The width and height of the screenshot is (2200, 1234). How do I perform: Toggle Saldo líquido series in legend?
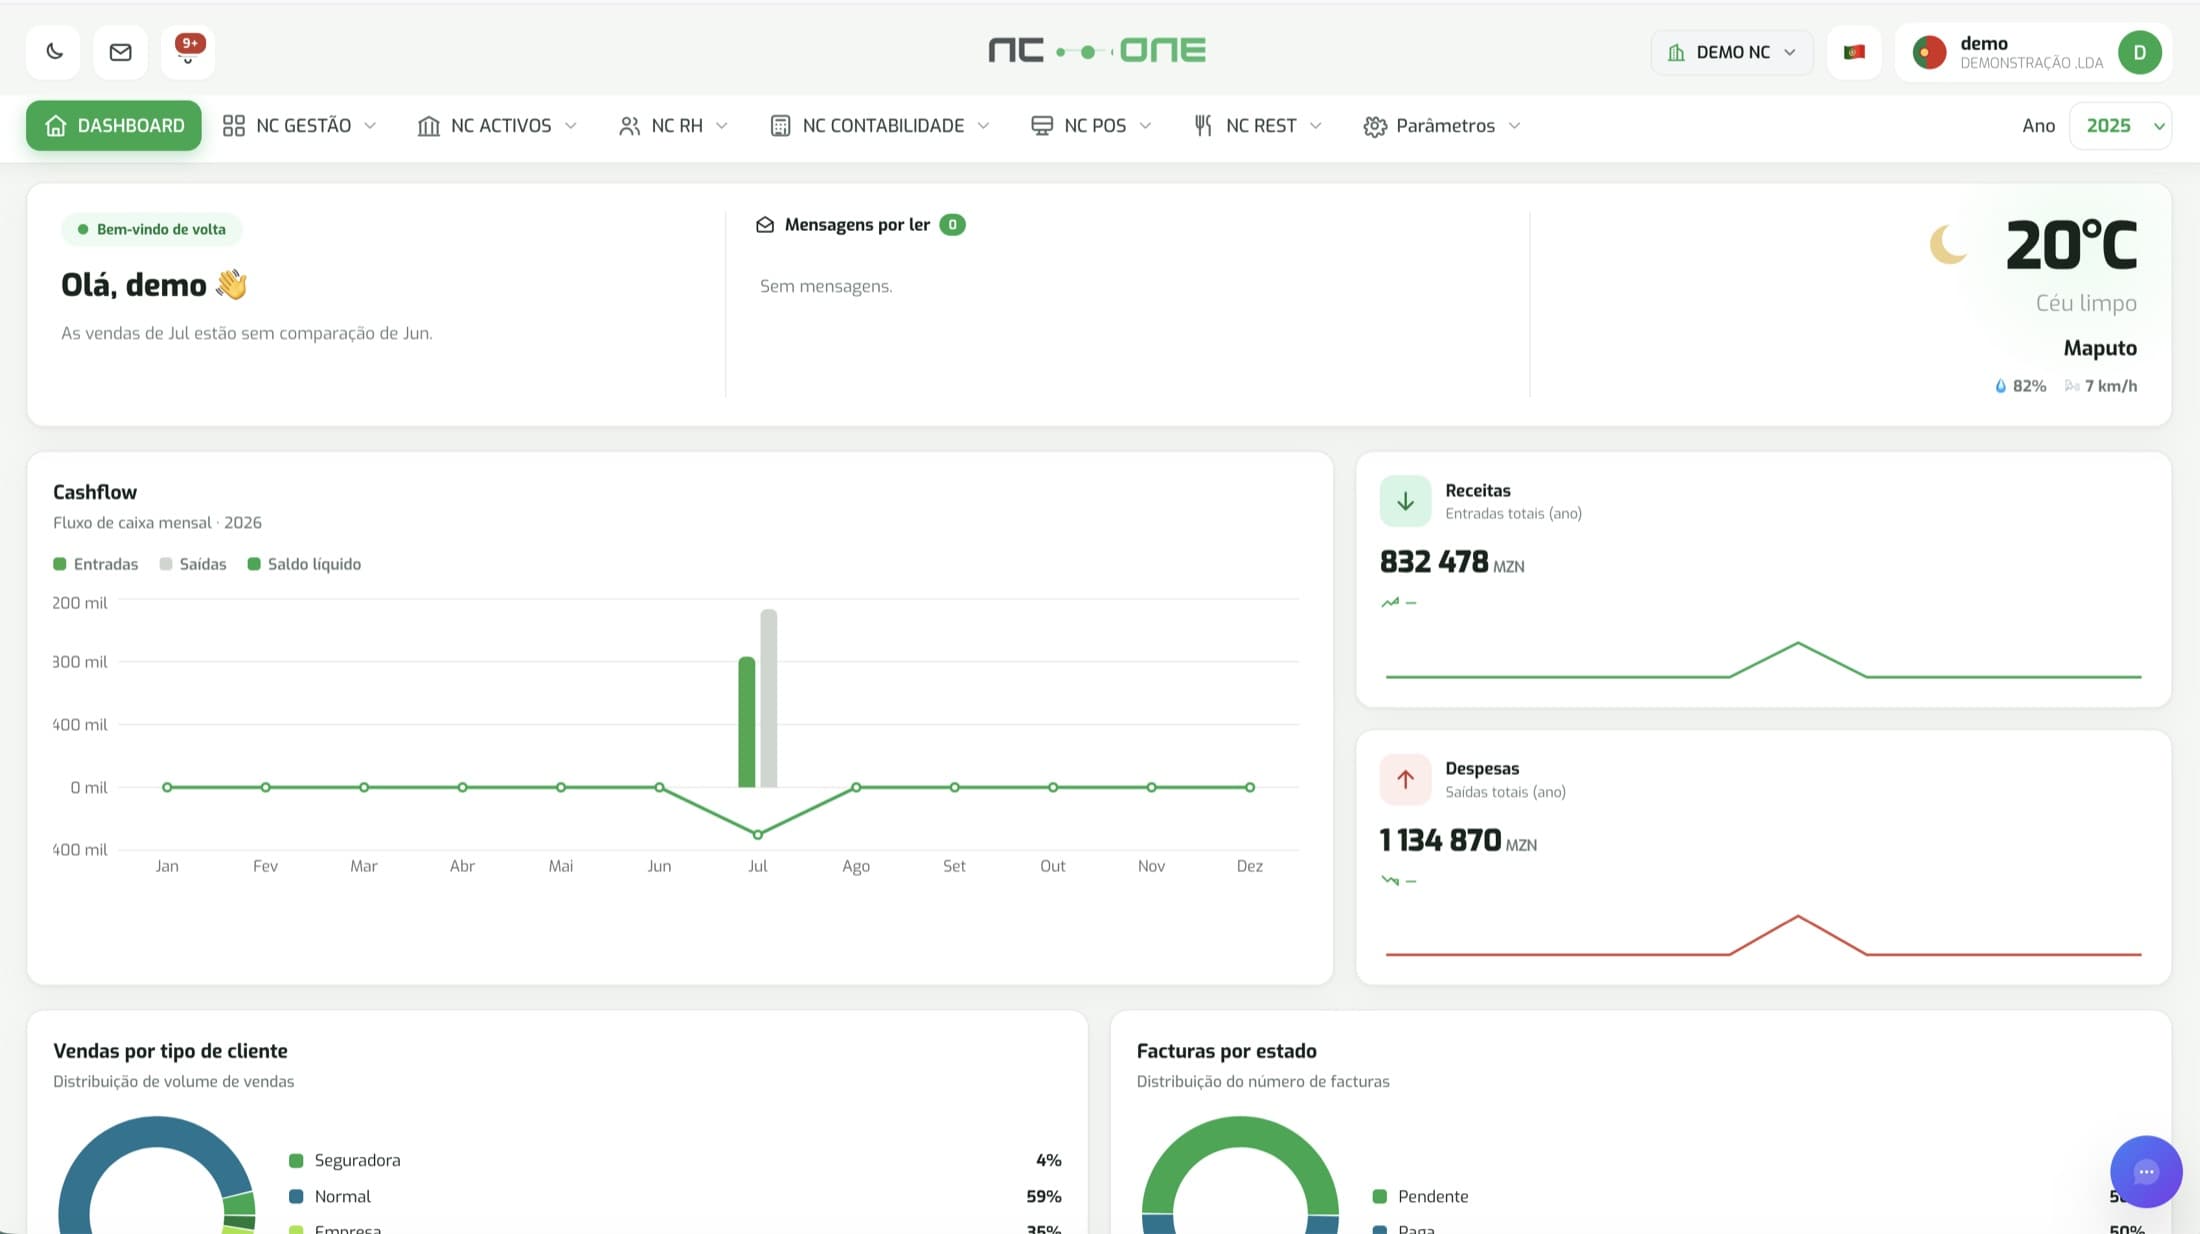pos(304,564)
